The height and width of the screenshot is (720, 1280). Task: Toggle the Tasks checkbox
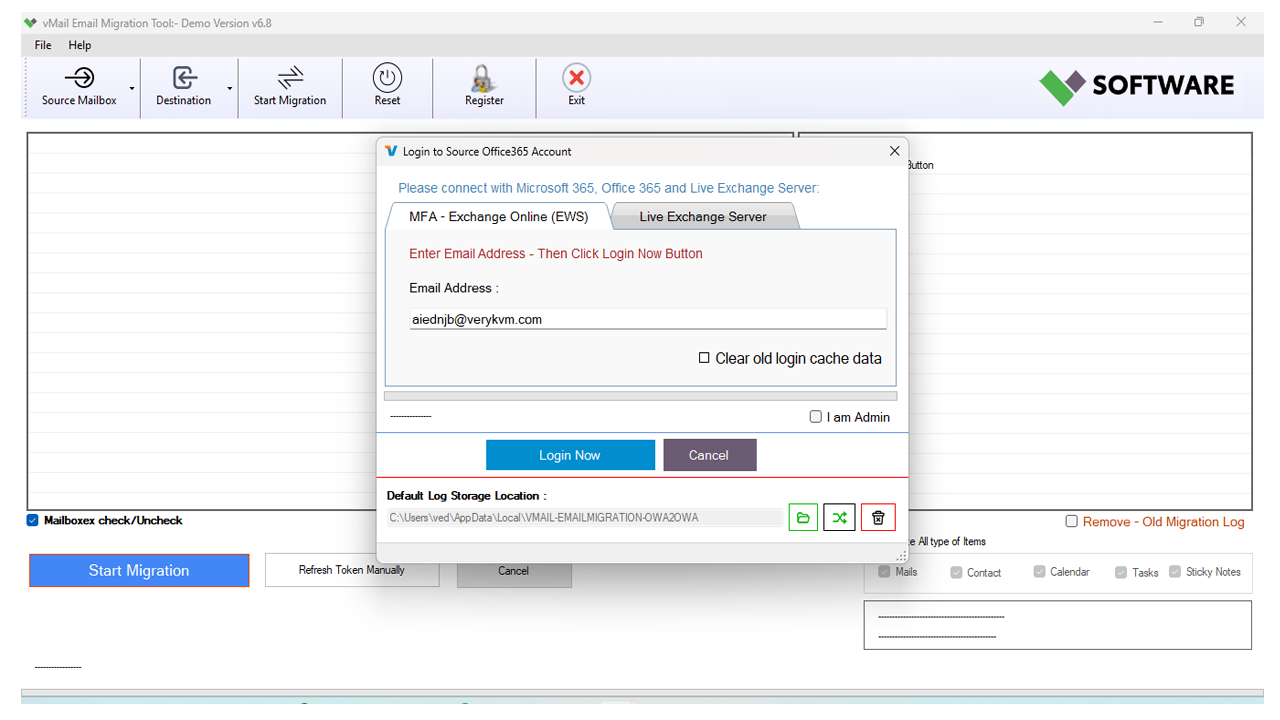(1121, 572)
